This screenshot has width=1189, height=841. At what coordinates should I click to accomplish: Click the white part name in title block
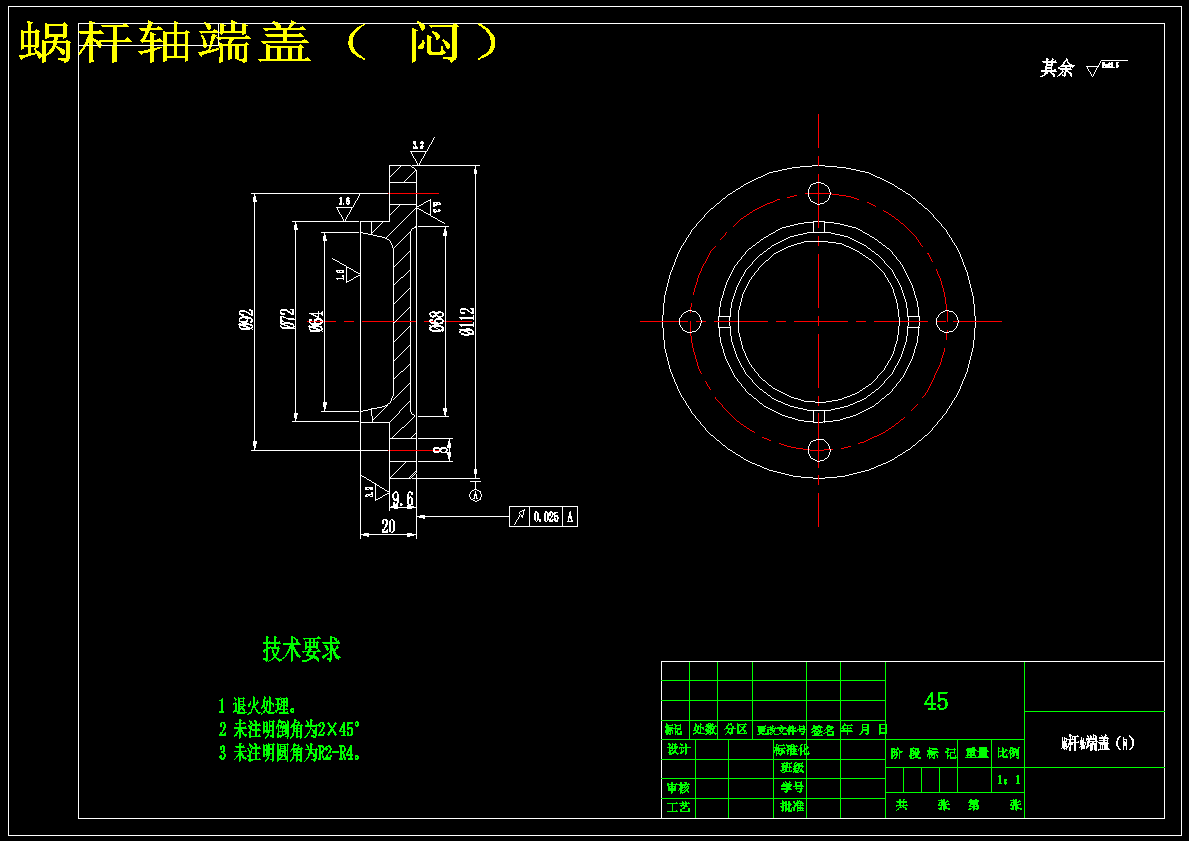[x=1097, y=743]
